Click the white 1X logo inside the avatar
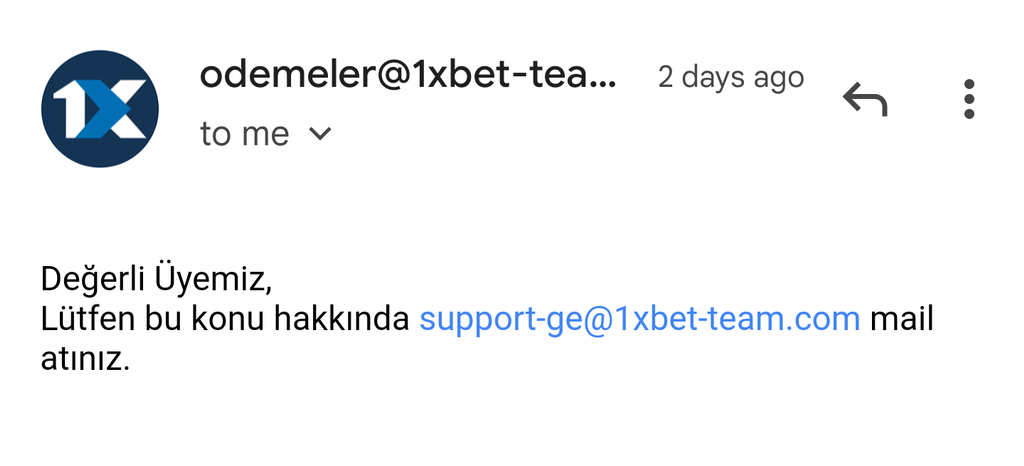1024x466 pixels. pos(100,109)
